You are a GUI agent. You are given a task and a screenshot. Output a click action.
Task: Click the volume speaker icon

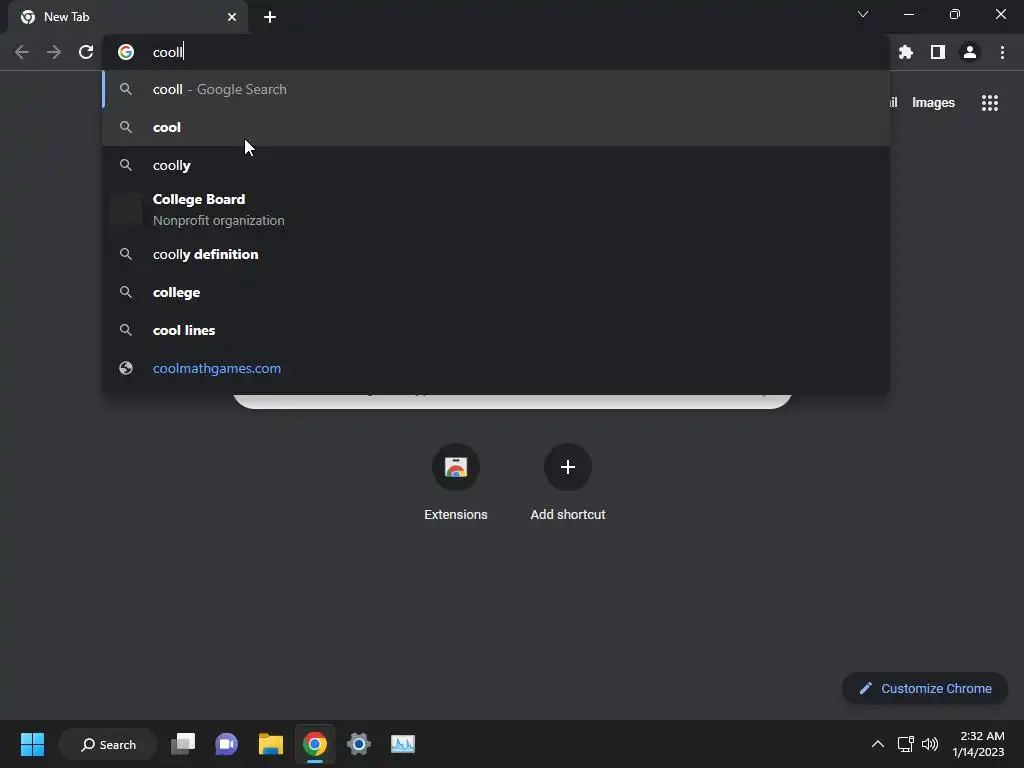(x=930, y=744)
